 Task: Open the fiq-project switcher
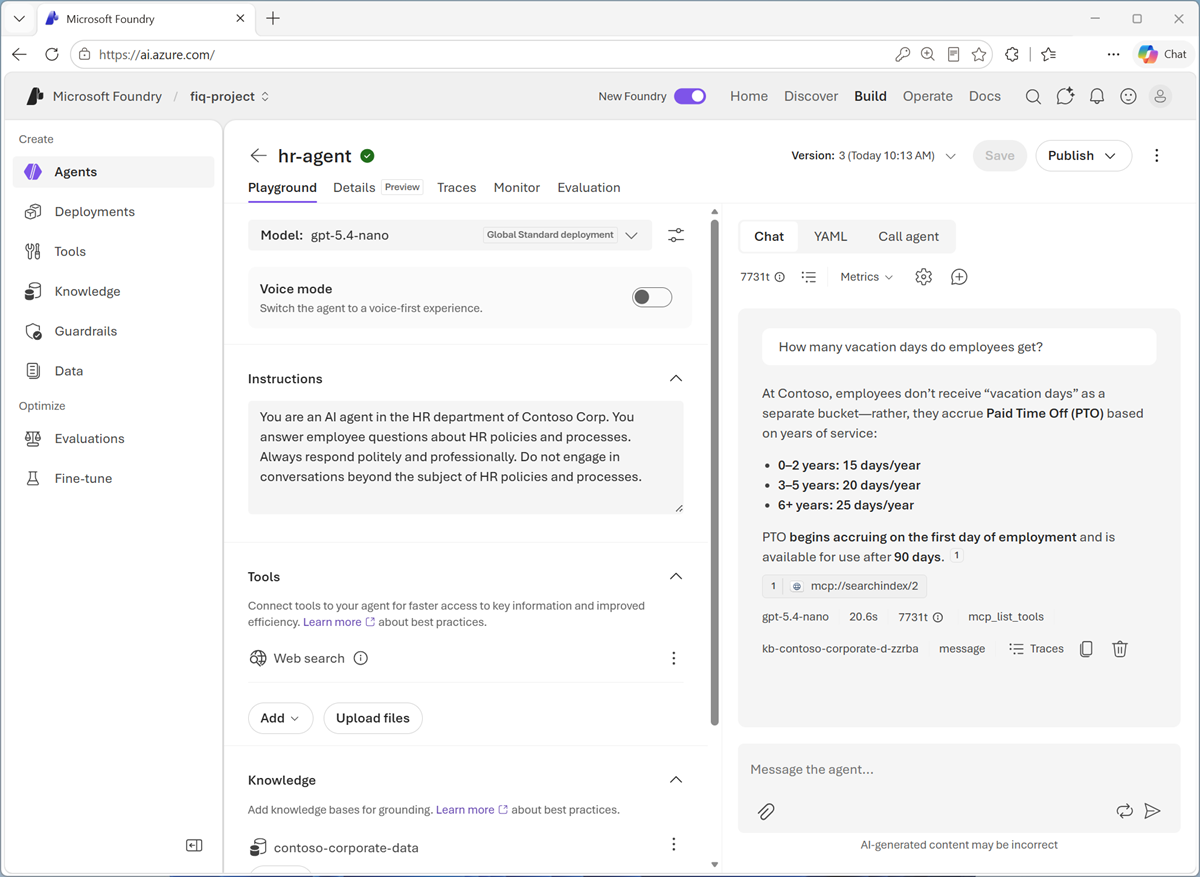point(230,97)
